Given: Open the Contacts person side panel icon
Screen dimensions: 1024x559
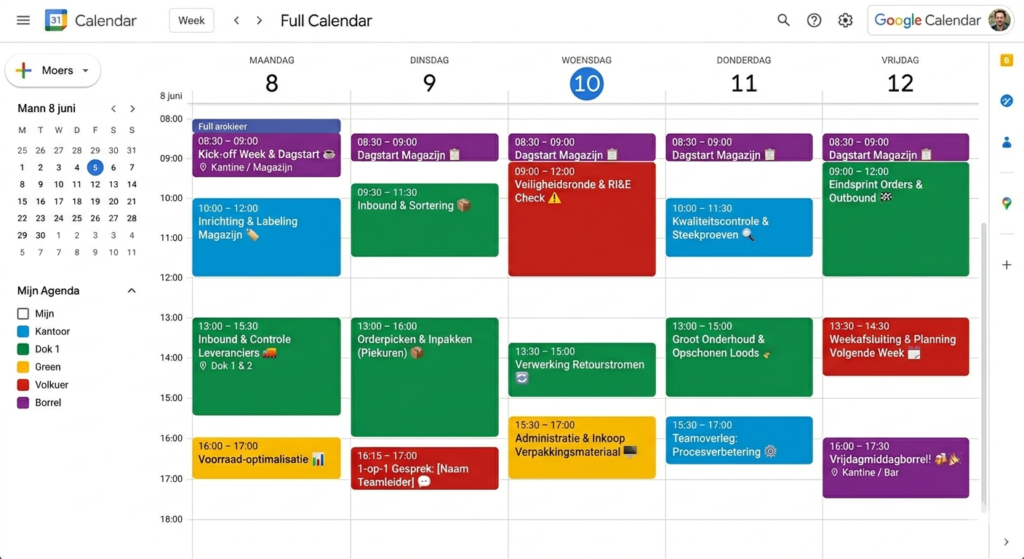Looking at the screenshot, I should pos(1006,142).
